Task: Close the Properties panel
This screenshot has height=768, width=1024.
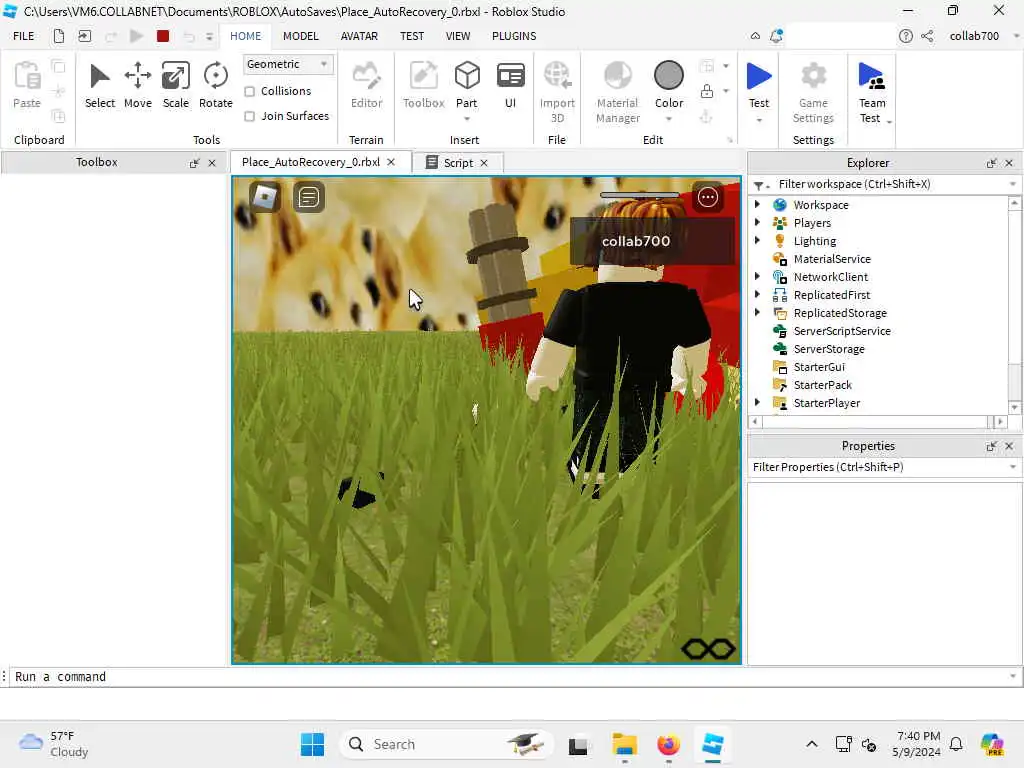Action: (x=1009, y=446)
